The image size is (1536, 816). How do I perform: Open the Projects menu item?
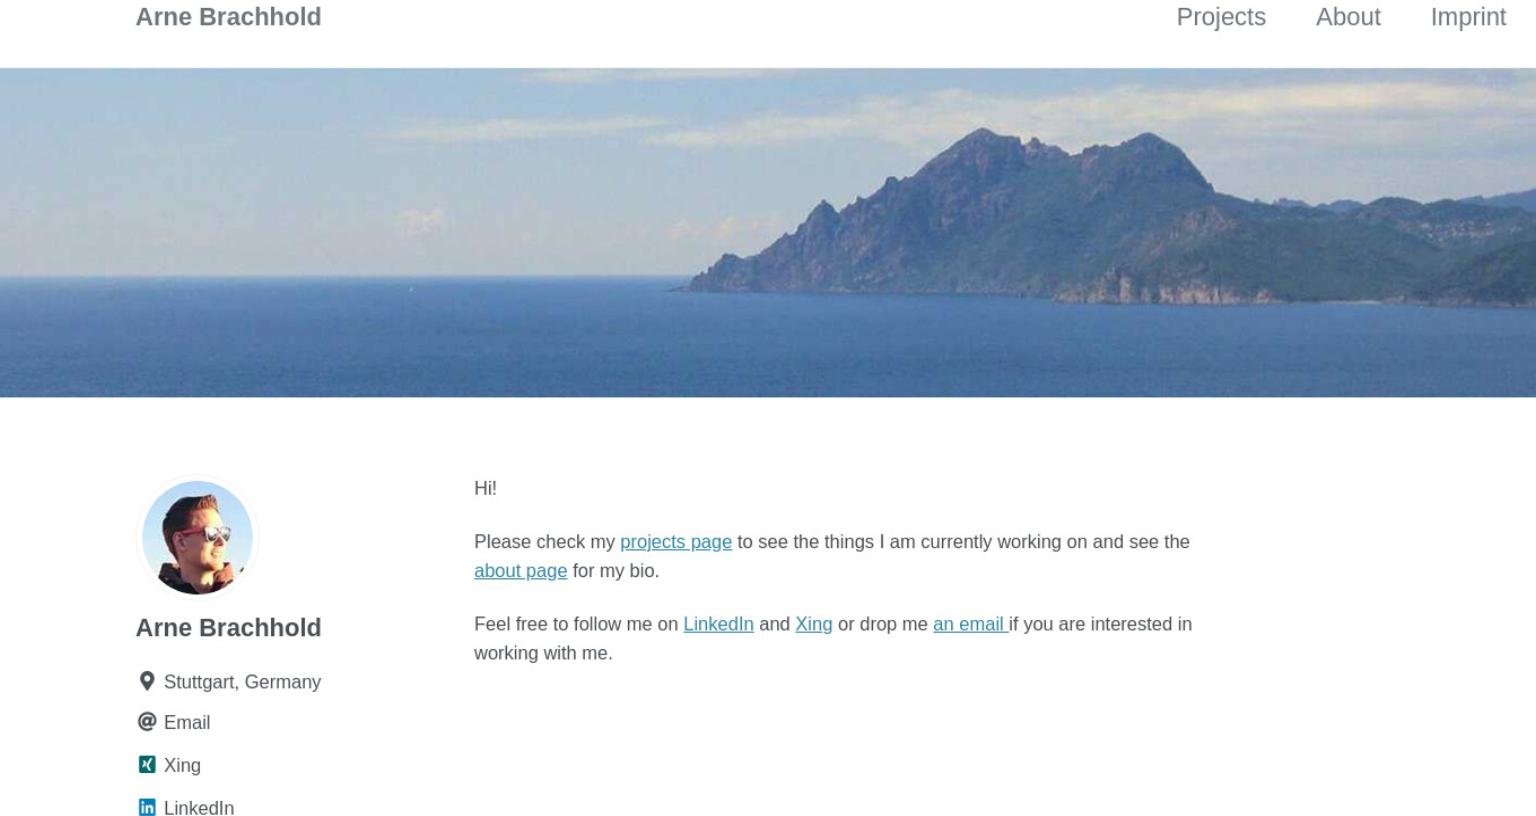1221,17
